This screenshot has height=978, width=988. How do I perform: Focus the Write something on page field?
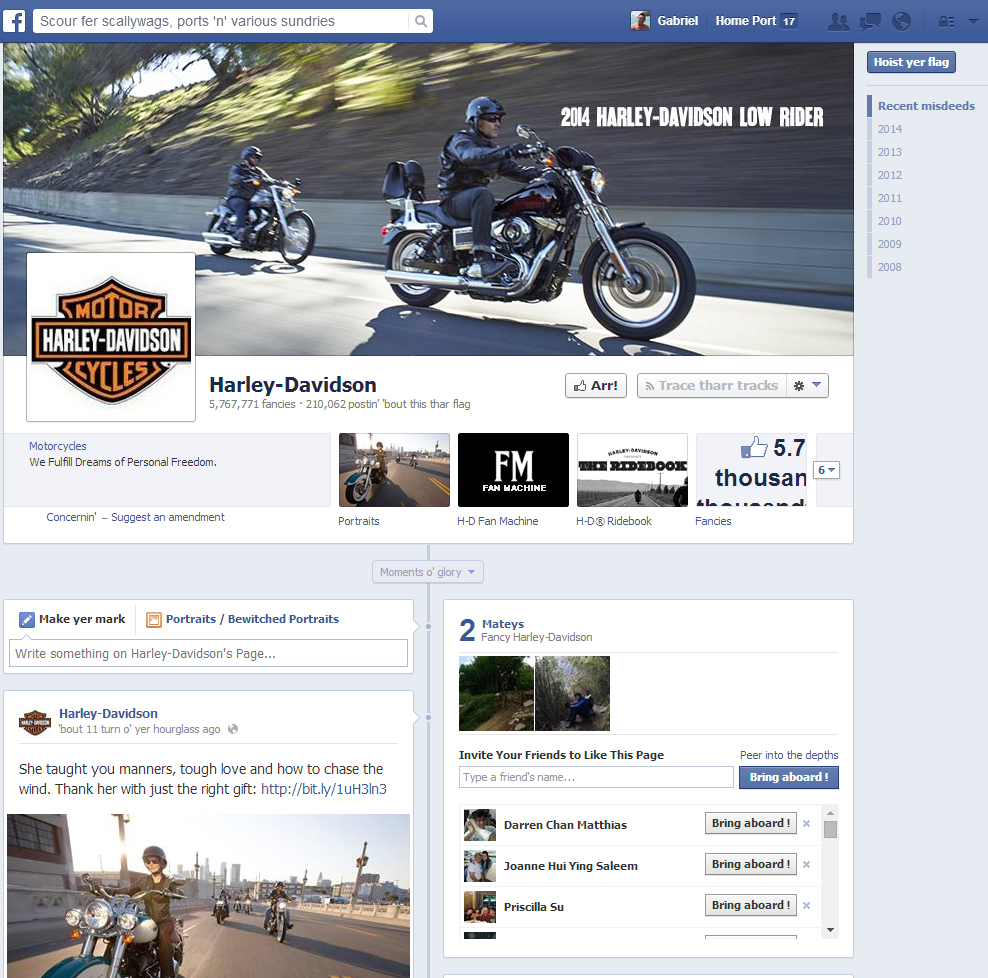point(209,653)
